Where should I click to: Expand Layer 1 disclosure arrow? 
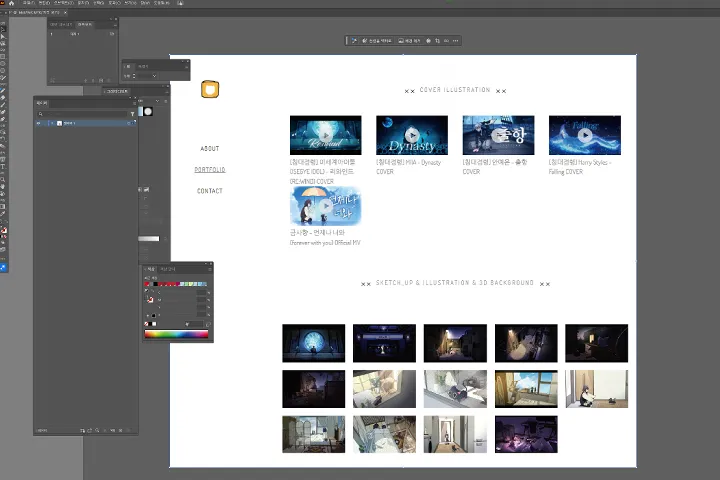[52, 123]
